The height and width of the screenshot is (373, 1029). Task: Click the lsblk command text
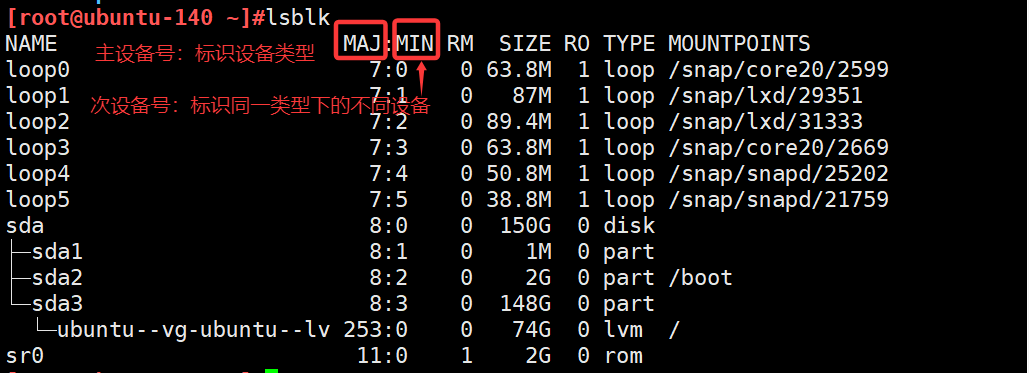[x=297, y=17]
